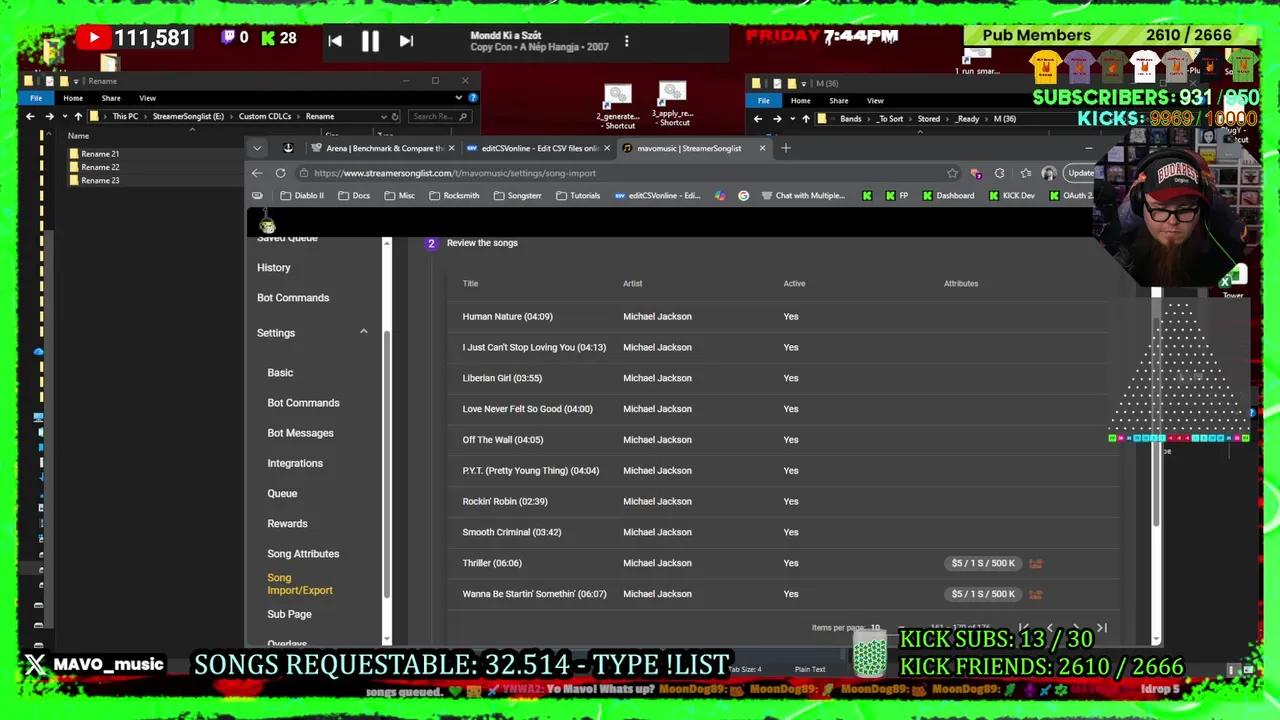Viewport: 1280px width, 720px height.
Task: Open the Share tab in Rename explorer
Action: (x=111, y=98)
